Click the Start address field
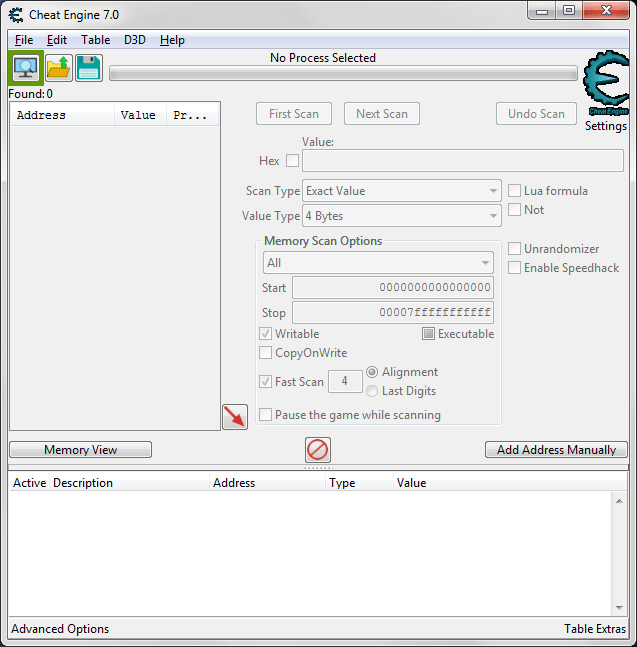Image resolution: width=637 pixels, height=647 pixels. pos(393,288)
